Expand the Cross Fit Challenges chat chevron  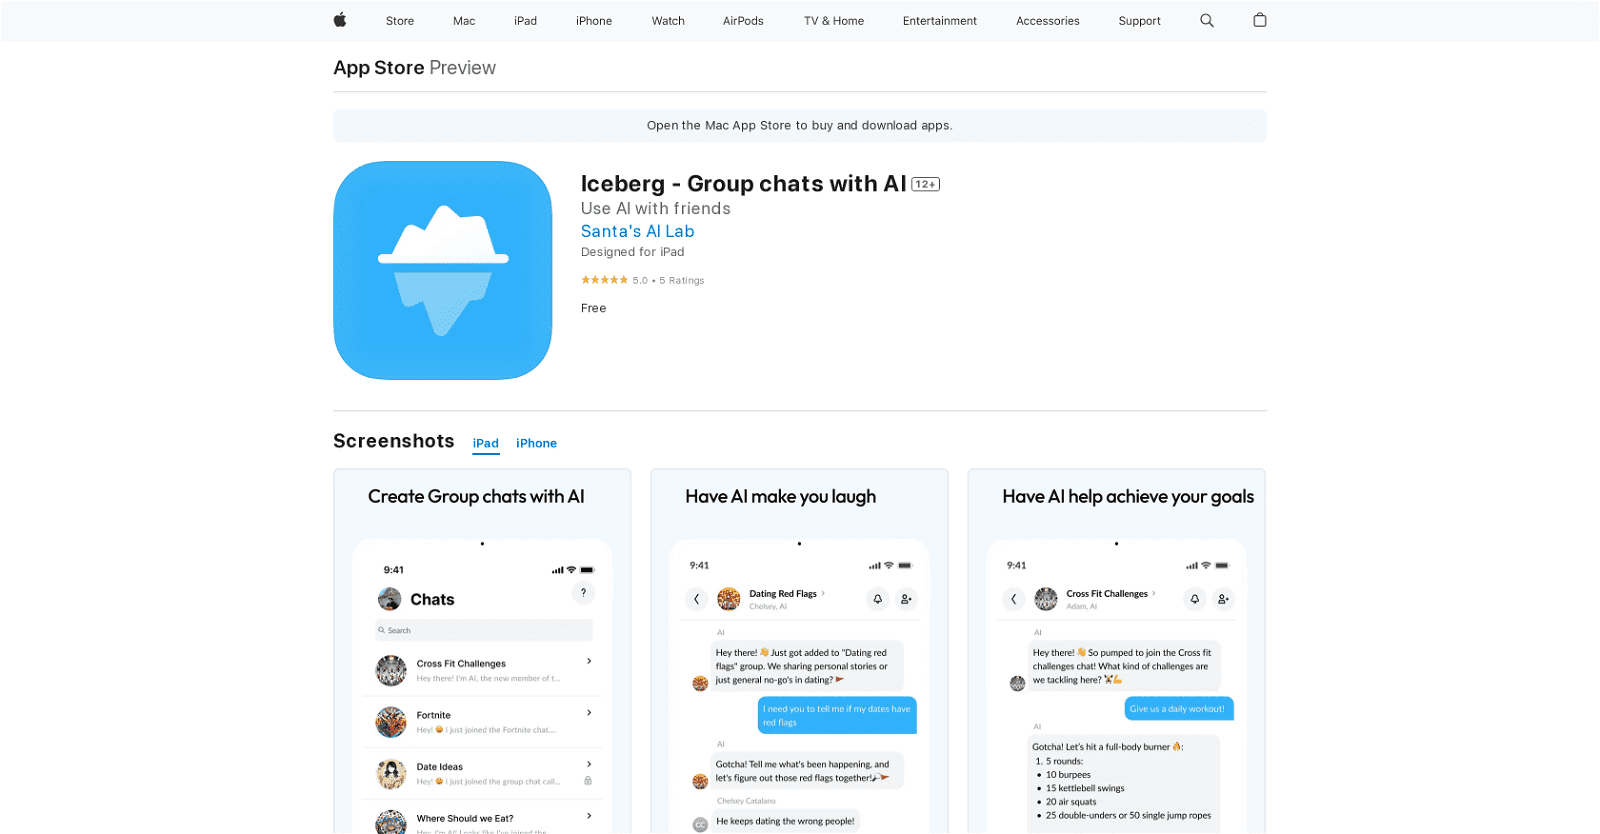point(589,661)
